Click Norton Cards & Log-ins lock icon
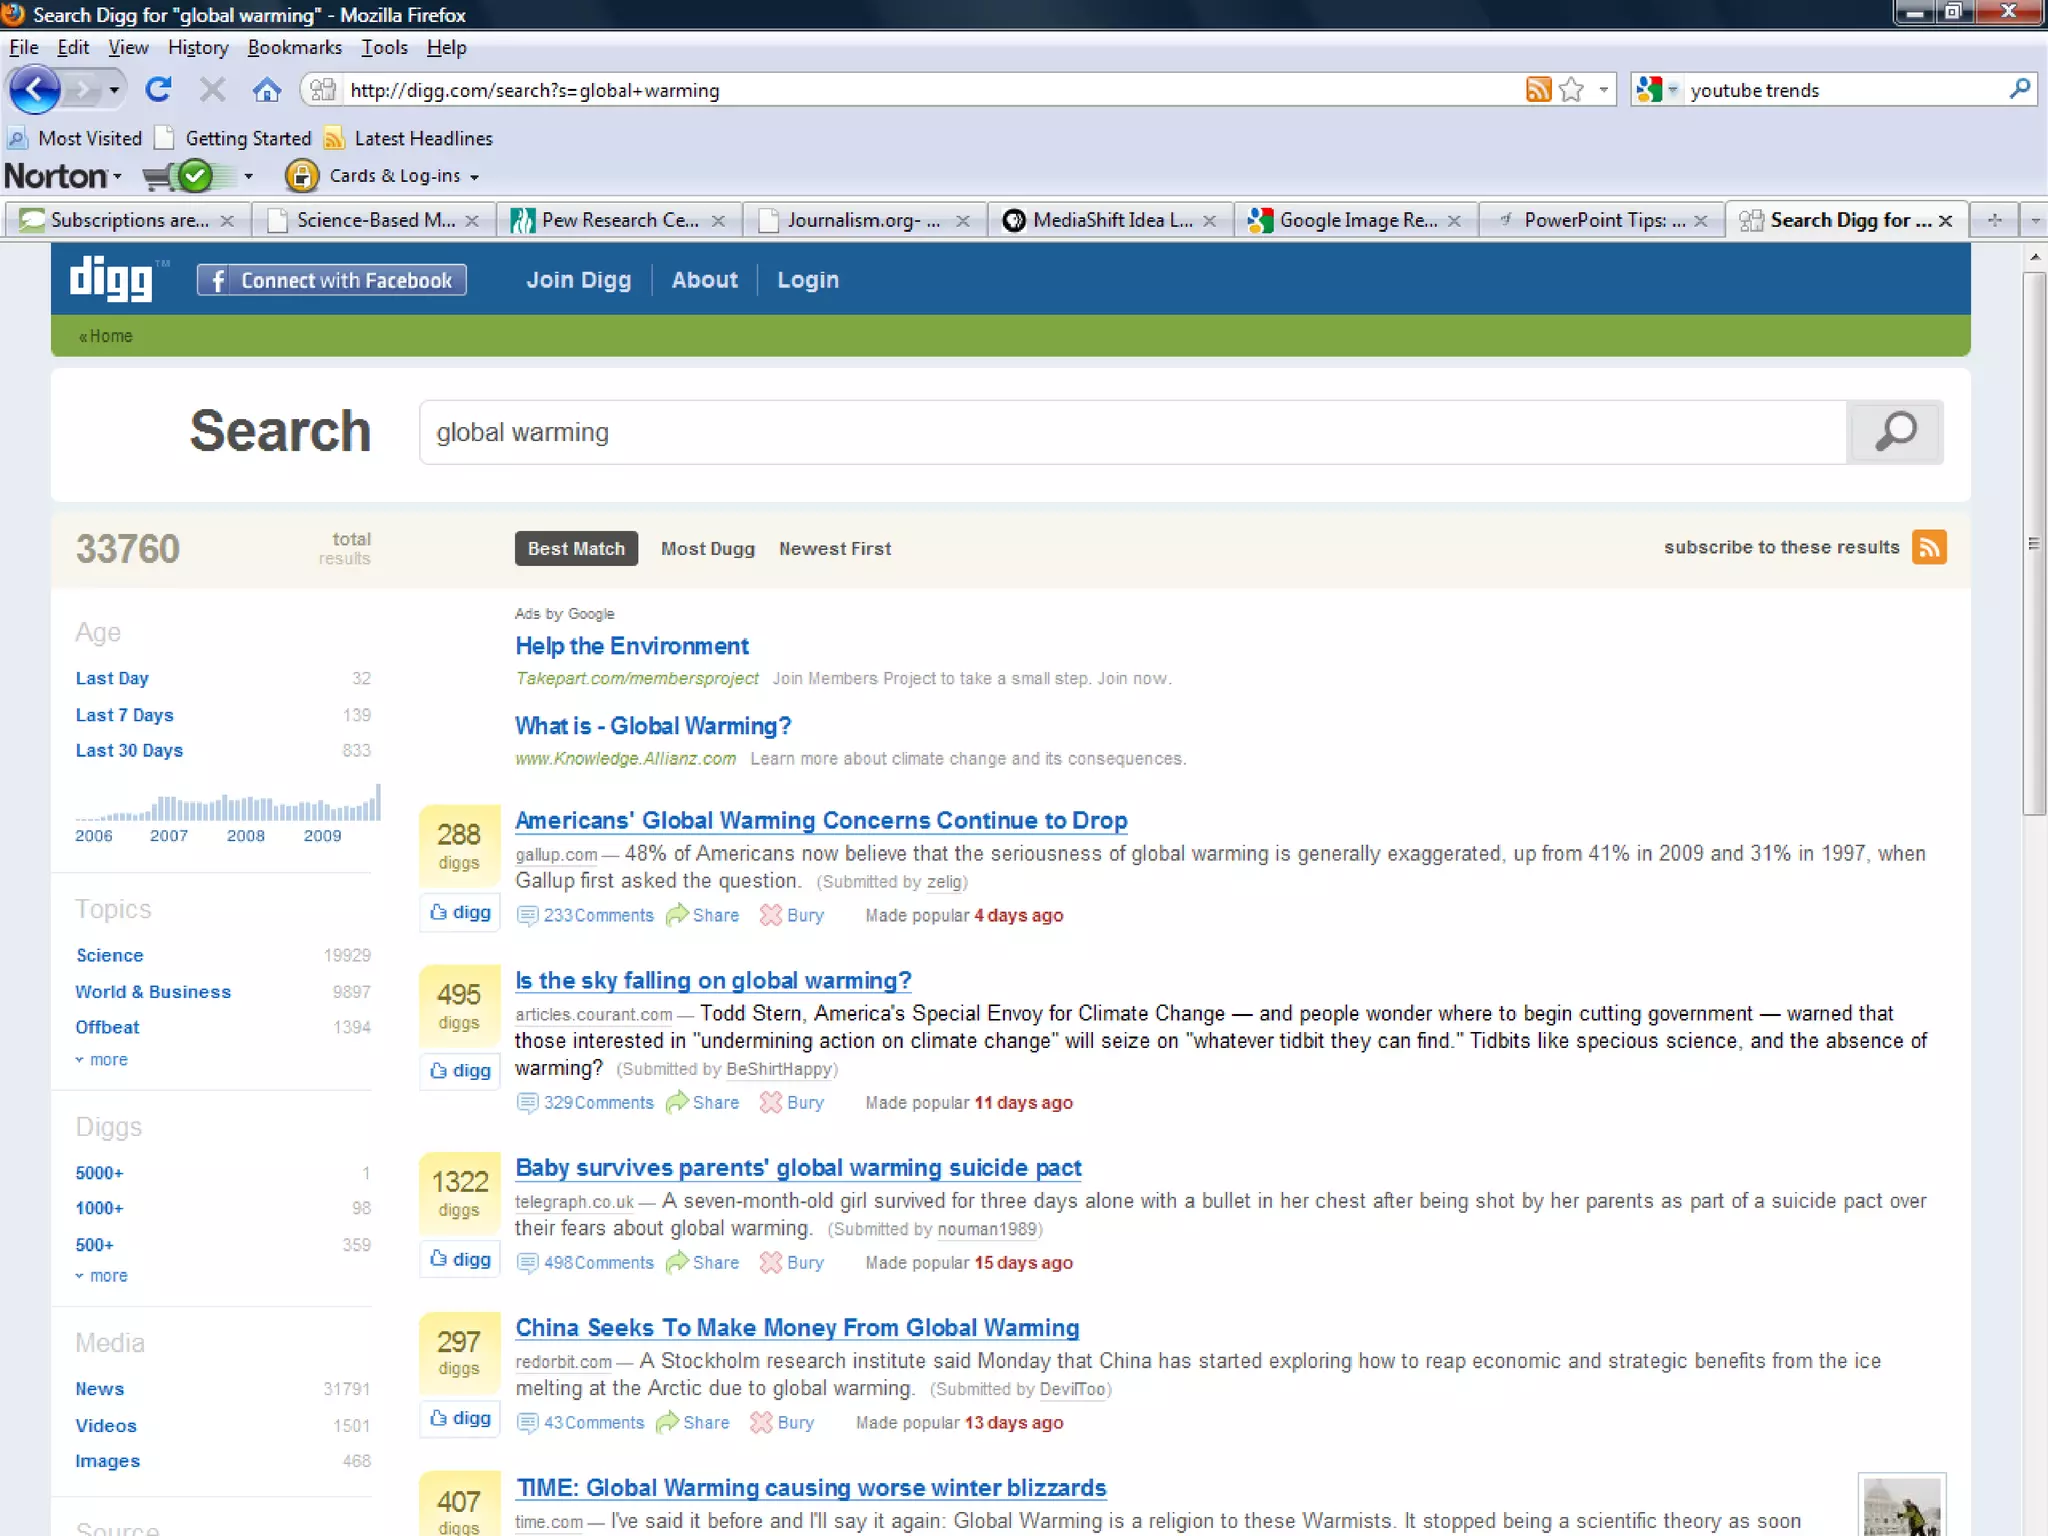 tap(301, 176)
